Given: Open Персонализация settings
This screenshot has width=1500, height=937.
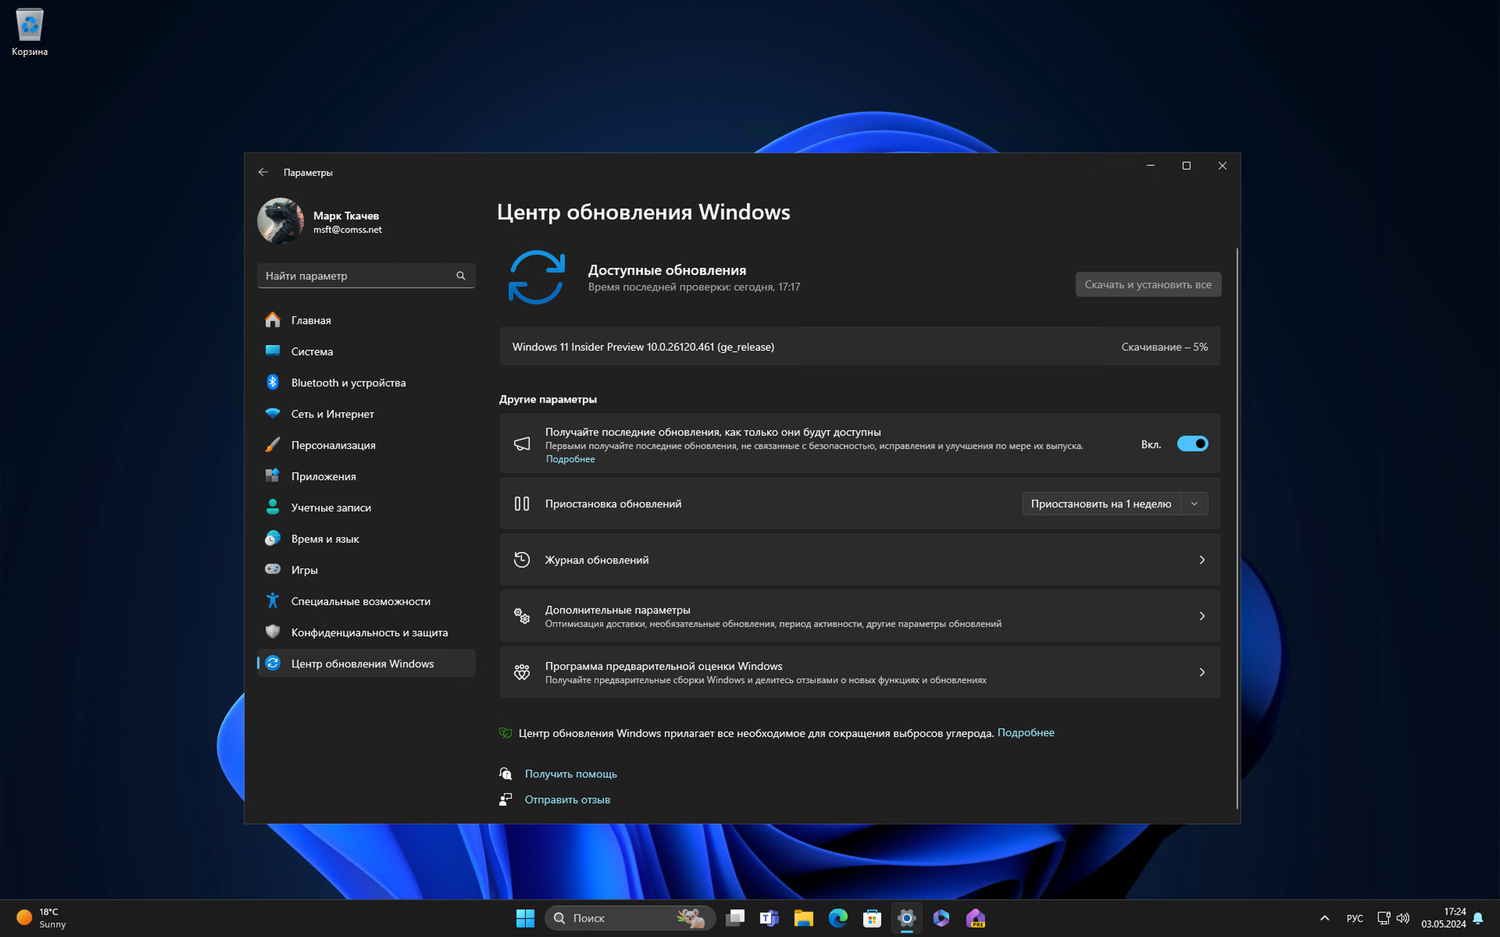Looking at the screenshot, I should coord(366,445).
